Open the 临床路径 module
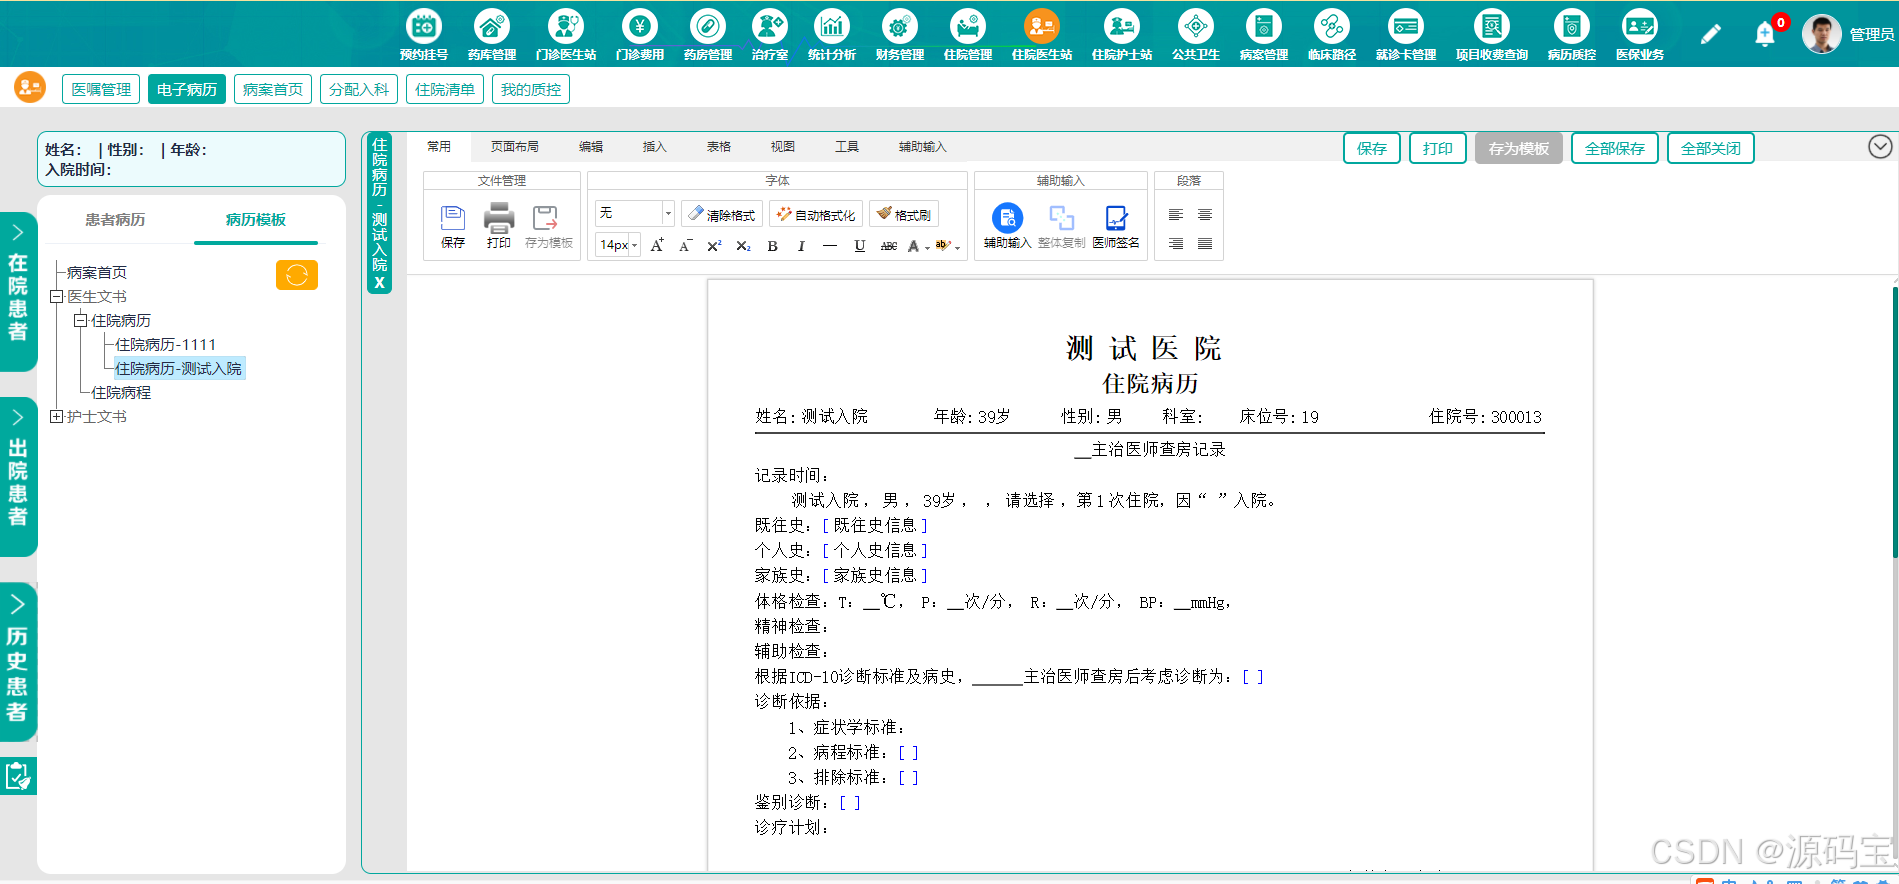This screenshot has width=1899, height=884. [1332, 34]
